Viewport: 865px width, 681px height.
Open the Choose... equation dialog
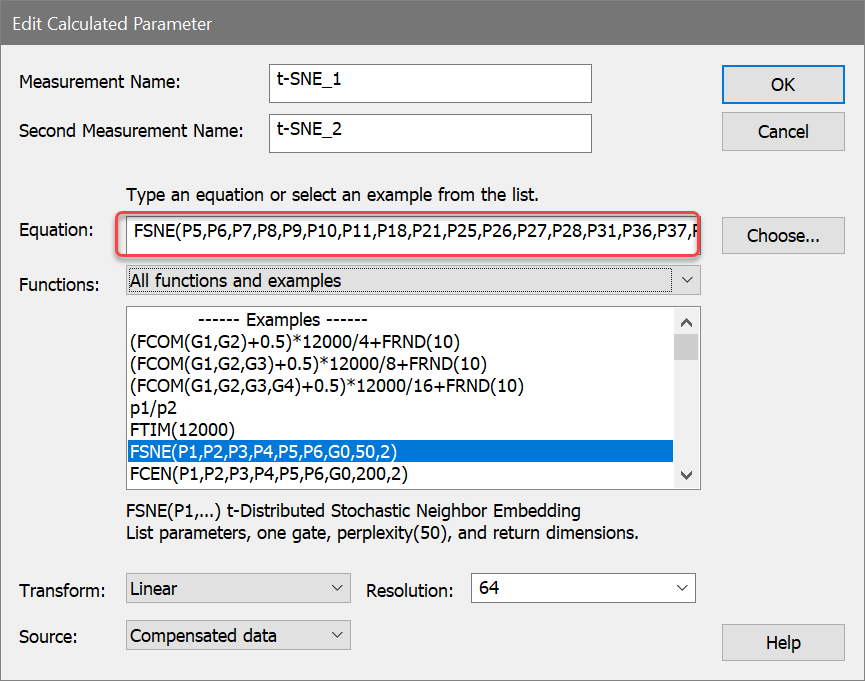[x=783, y=236]
